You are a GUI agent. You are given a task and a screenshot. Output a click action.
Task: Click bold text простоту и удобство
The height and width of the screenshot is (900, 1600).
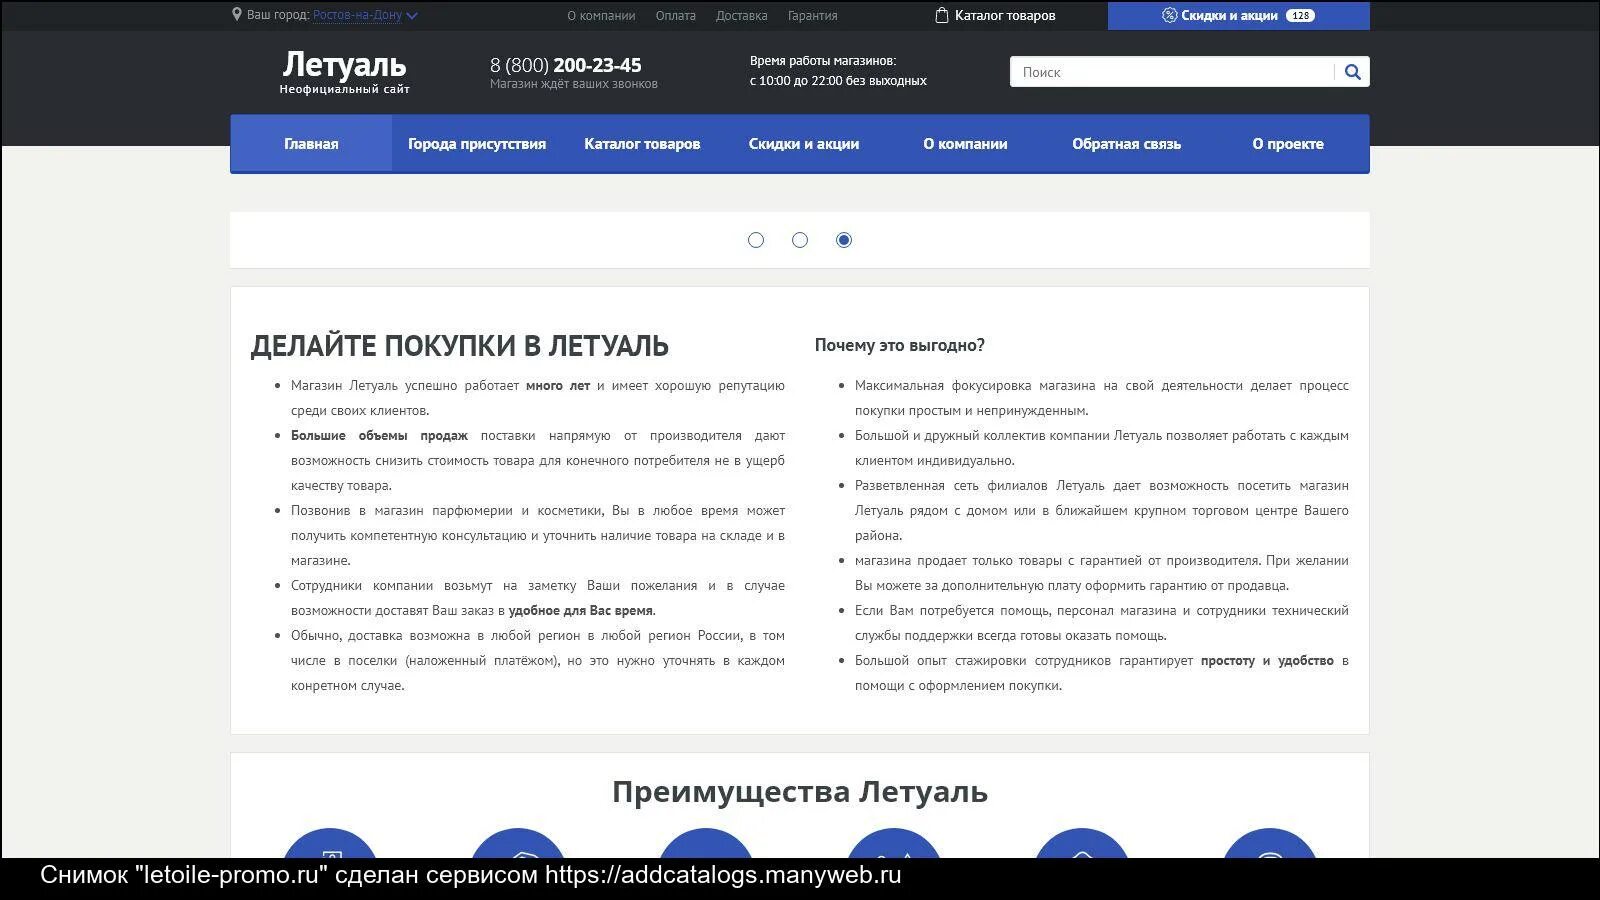pos(1267,661)
